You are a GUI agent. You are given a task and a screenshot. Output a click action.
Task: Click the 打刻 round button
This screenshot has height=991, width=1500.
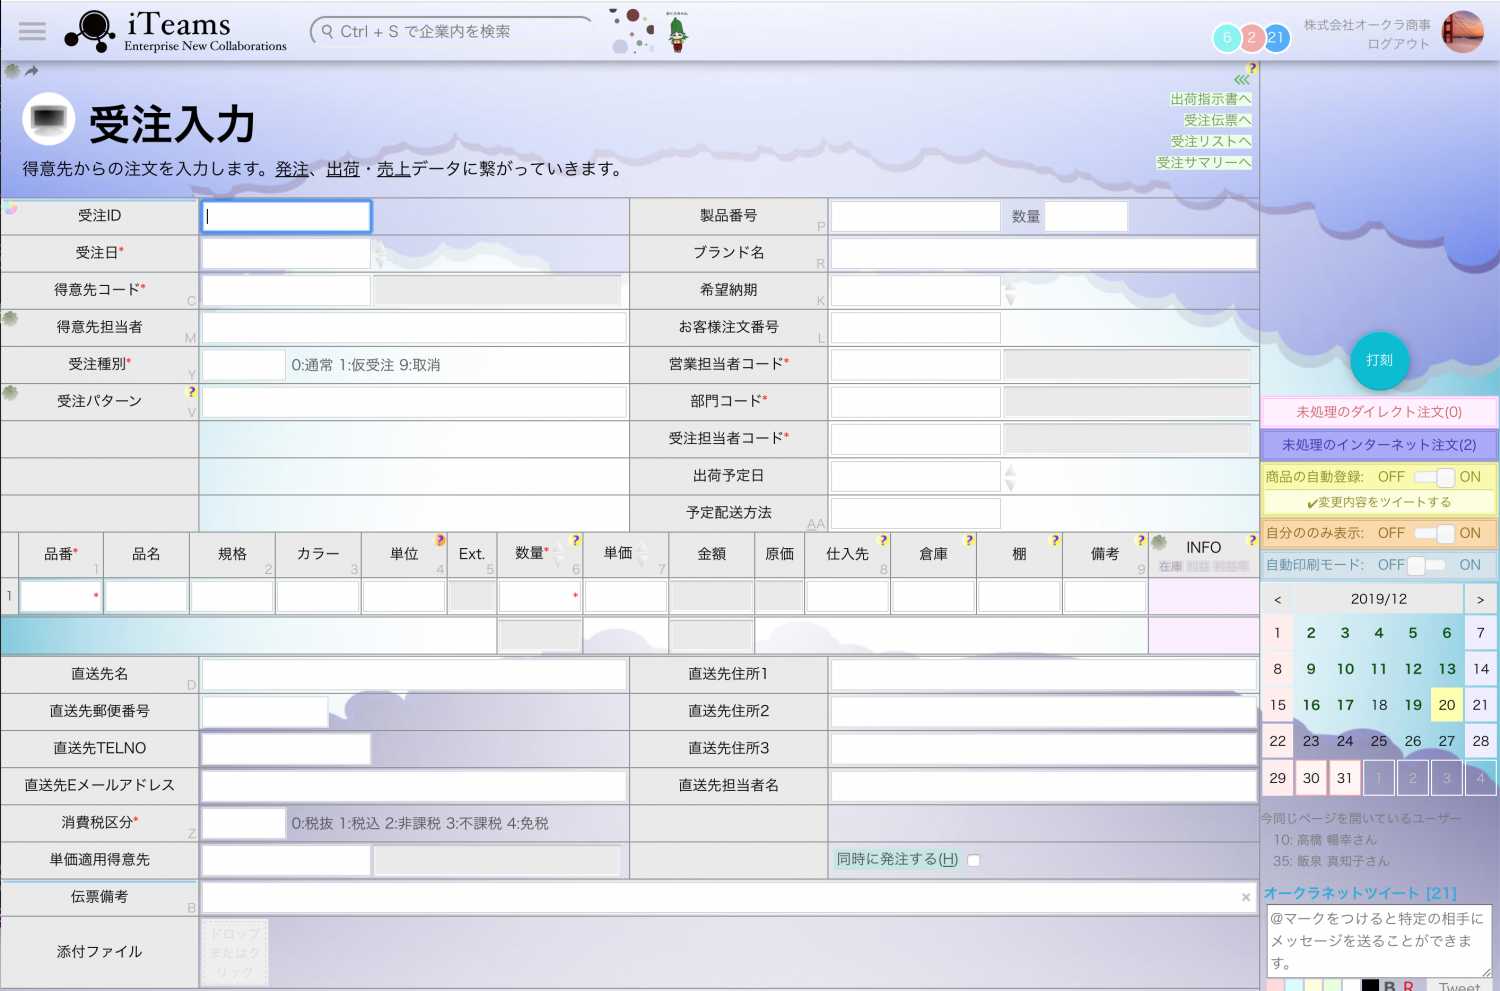pyautogui.click(x=1379, y=360)
